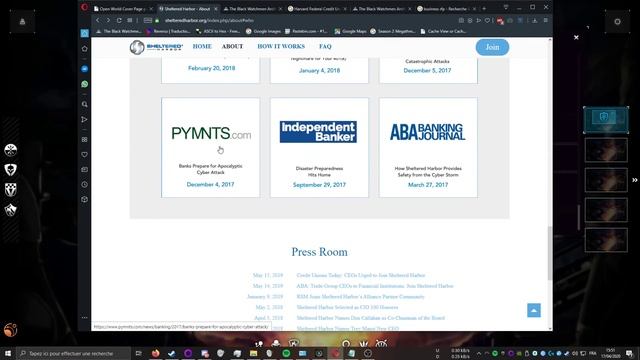Open the PYMNTS.com article card
Screen dimensions: 640x360
coord(211,147)
